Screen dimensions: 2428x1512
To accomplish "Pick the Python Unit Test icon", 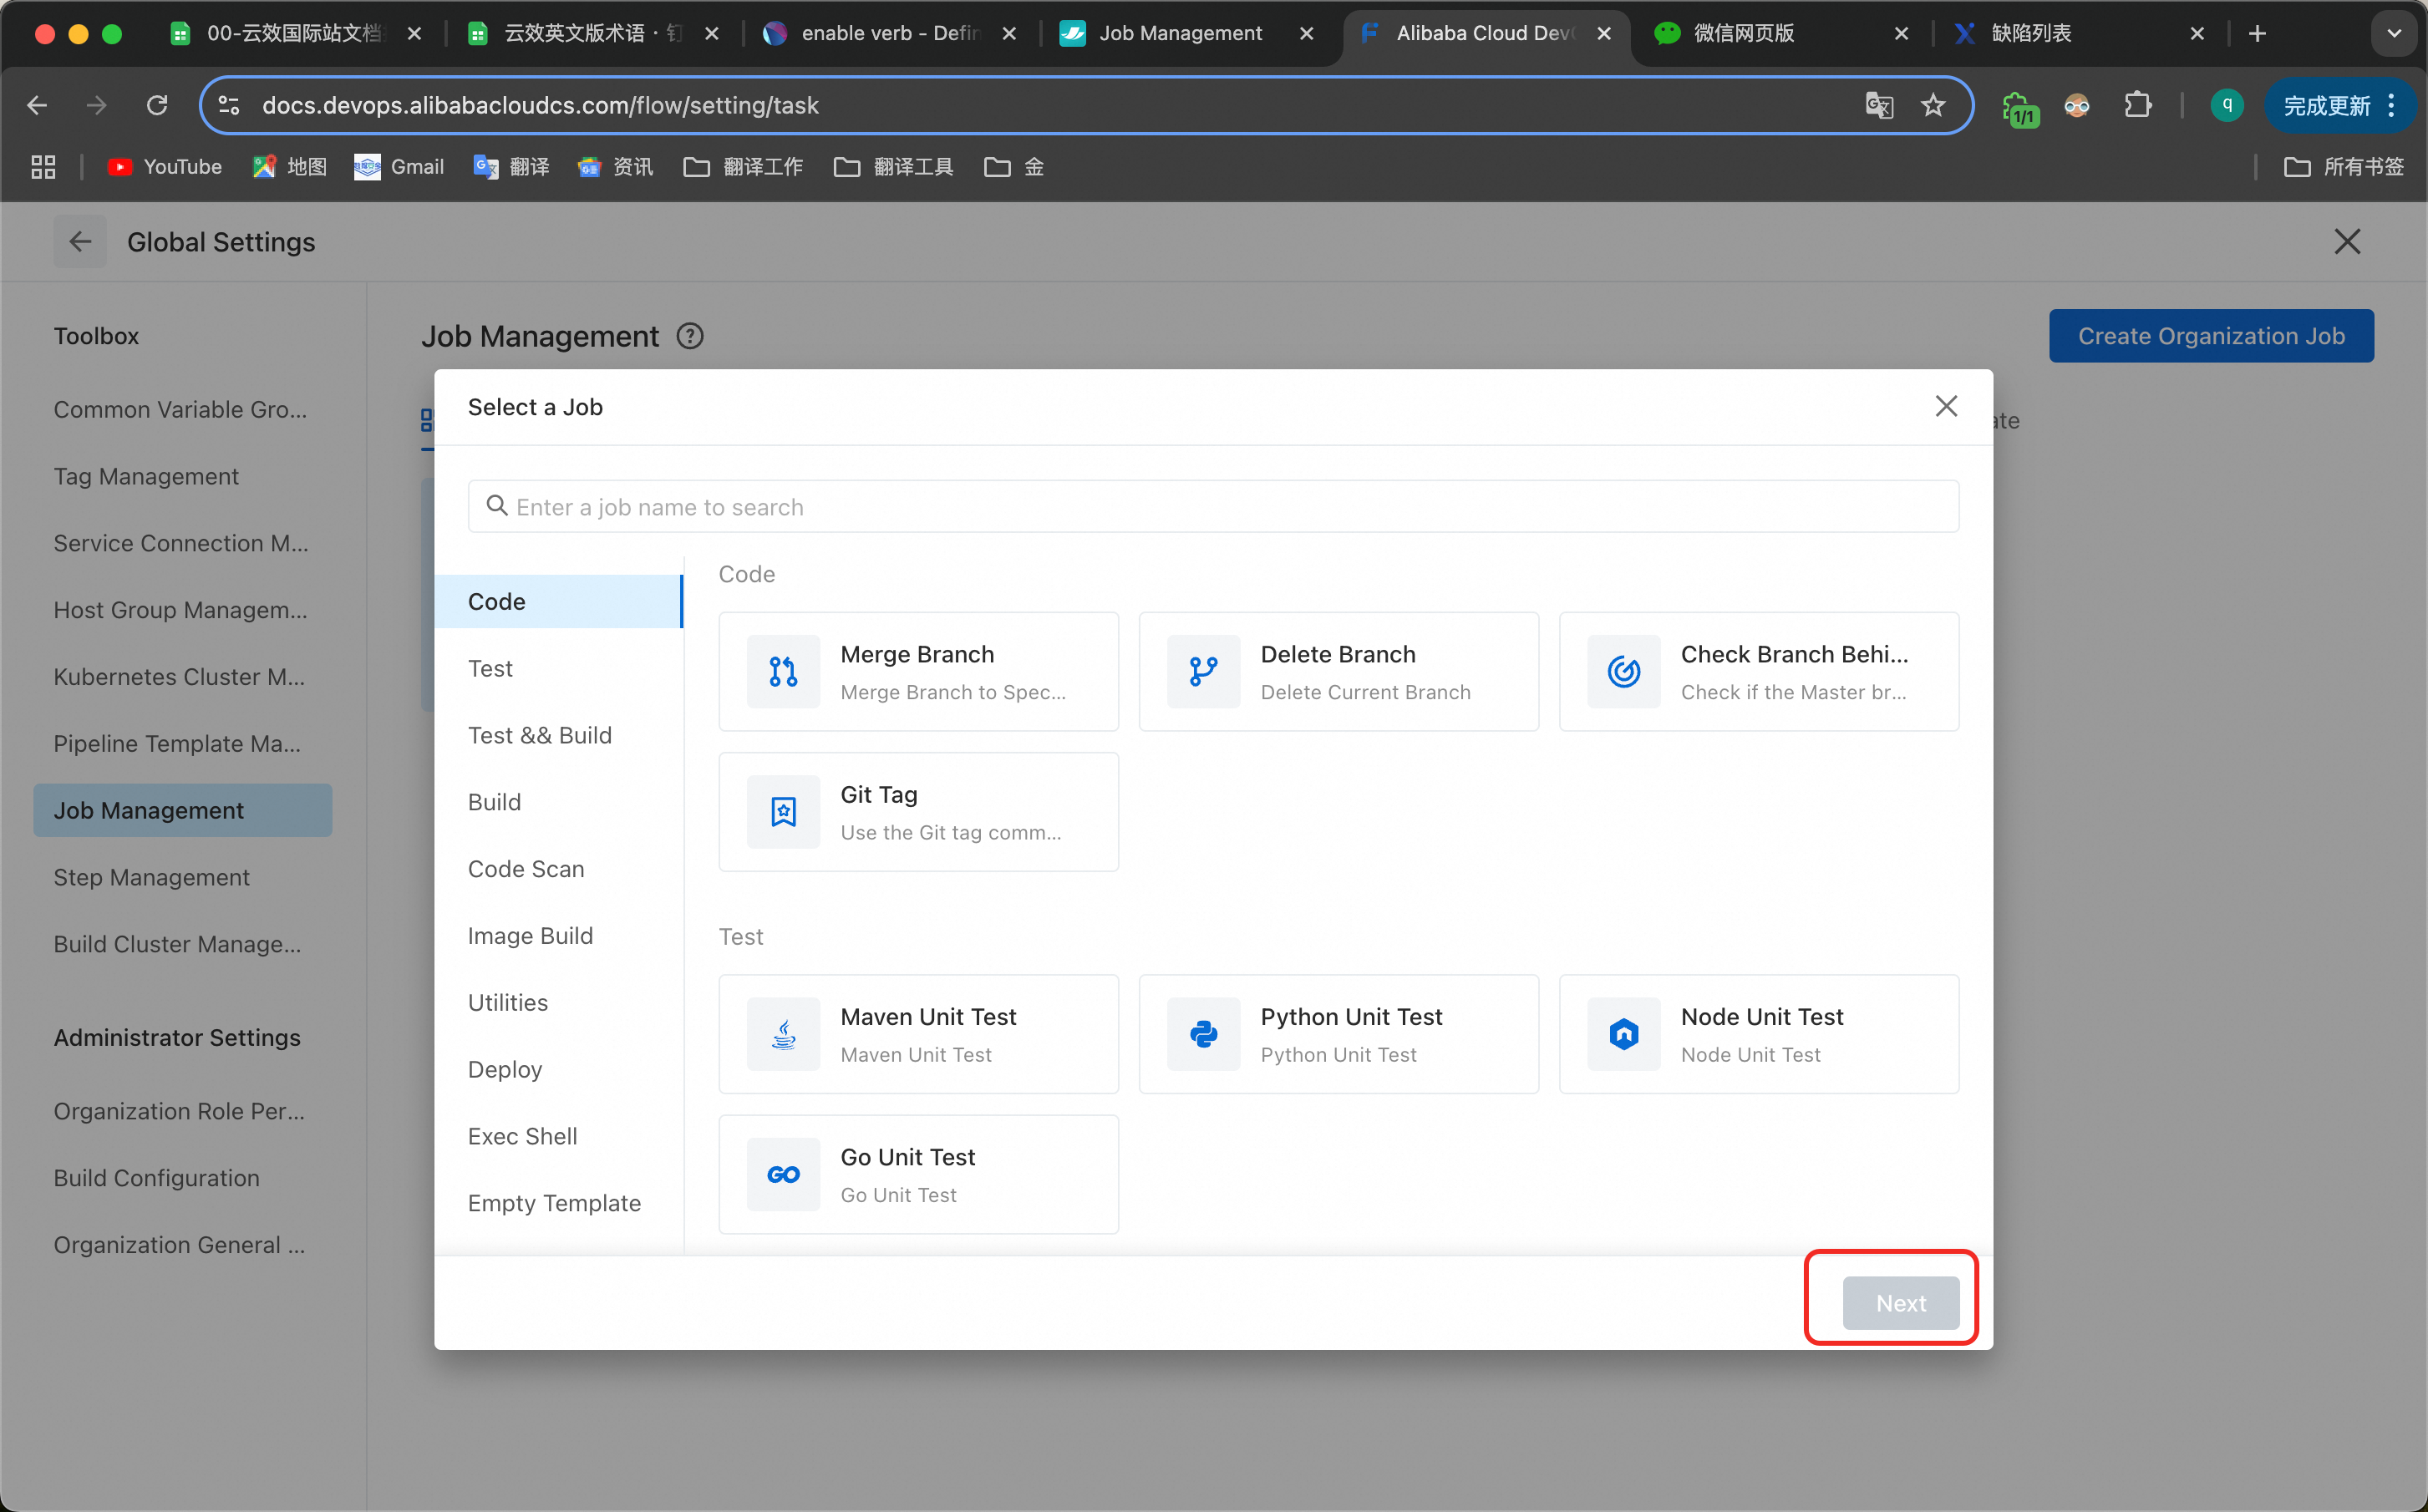I will pos(1203,1034).
